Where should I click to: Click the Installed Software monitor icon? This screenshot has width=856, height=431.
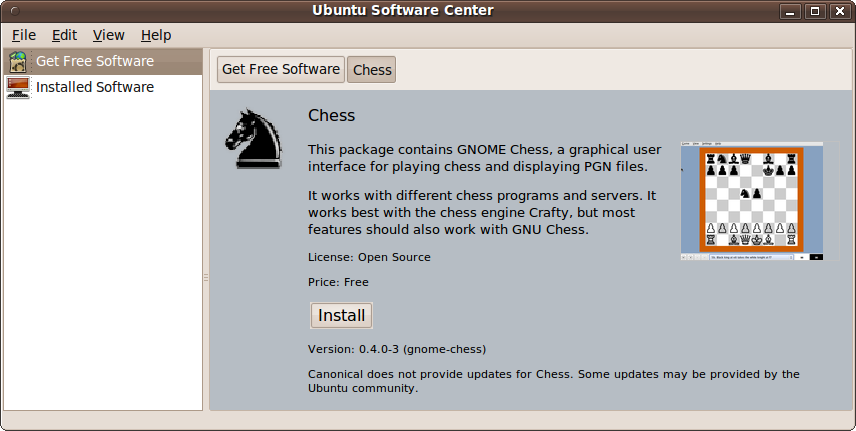tap(18, 87)
